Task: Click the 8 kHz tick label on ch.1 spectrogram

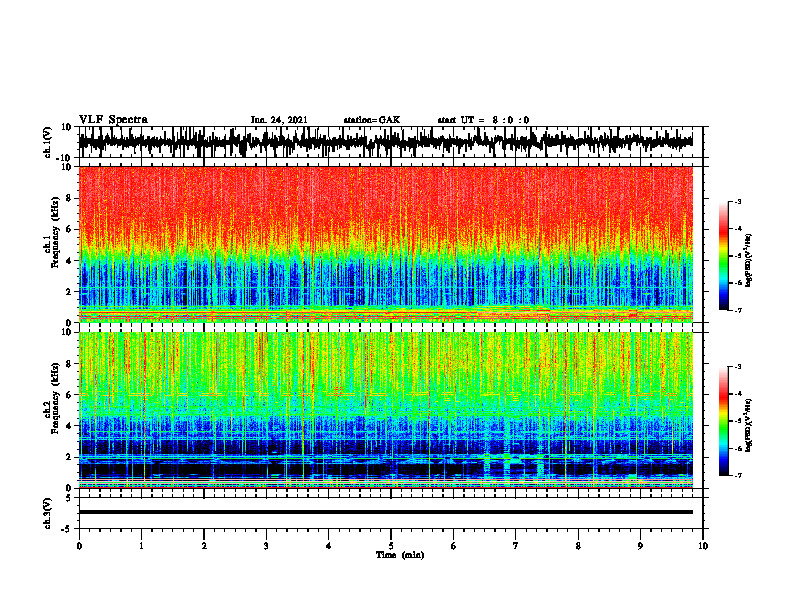Action: pyautogui.click(x=69, y=198)
